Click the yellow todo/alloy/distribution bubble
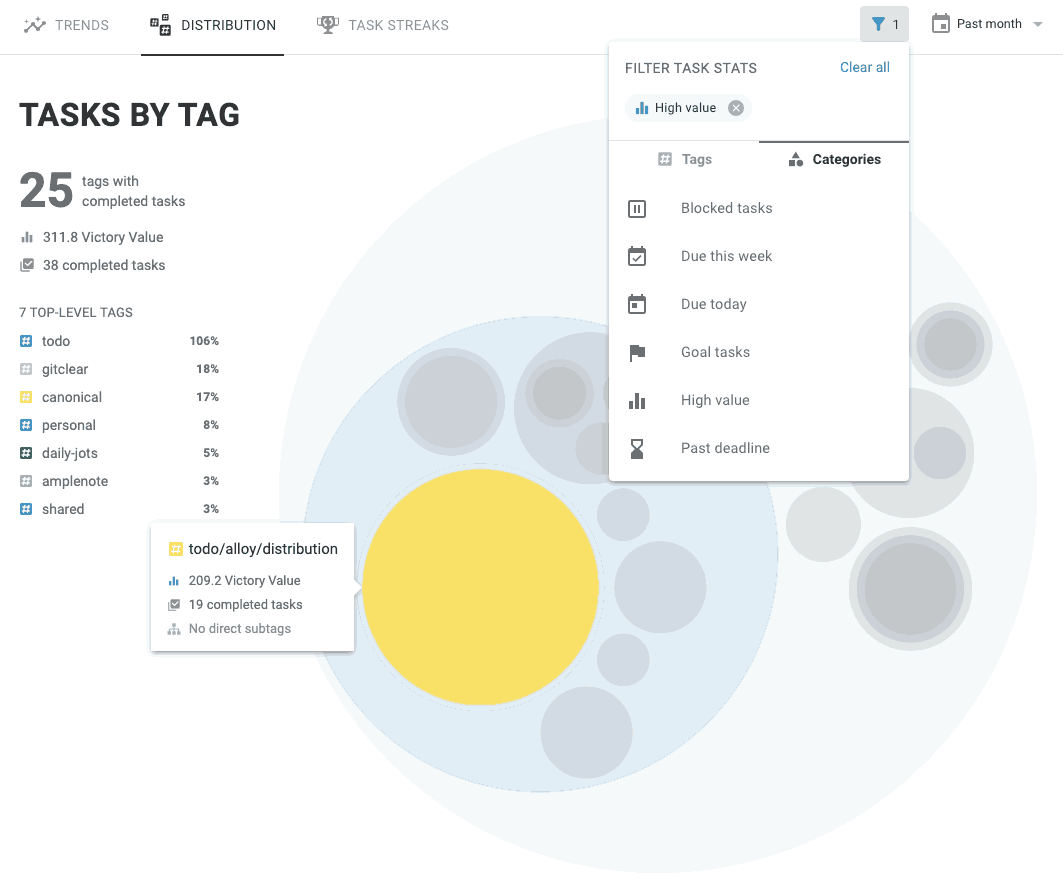The width and height of the screenshot is (1063, 890). point(480,588)
